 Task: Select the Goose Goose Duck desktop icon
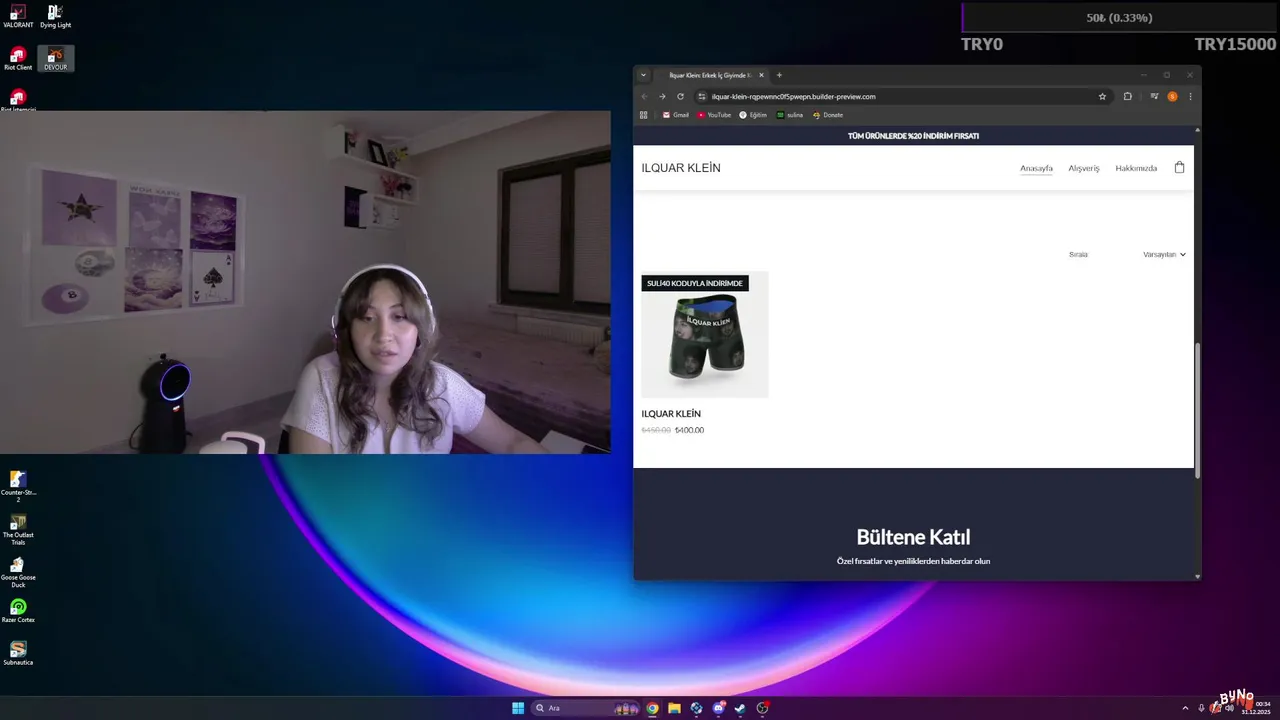(x=18, y=571)
